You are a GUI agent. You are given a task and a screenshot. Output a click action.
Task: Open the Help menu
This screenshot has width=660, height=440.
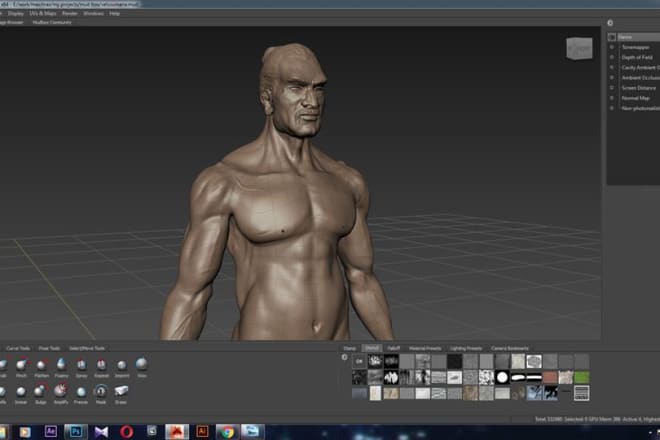[x=114, y=13]
